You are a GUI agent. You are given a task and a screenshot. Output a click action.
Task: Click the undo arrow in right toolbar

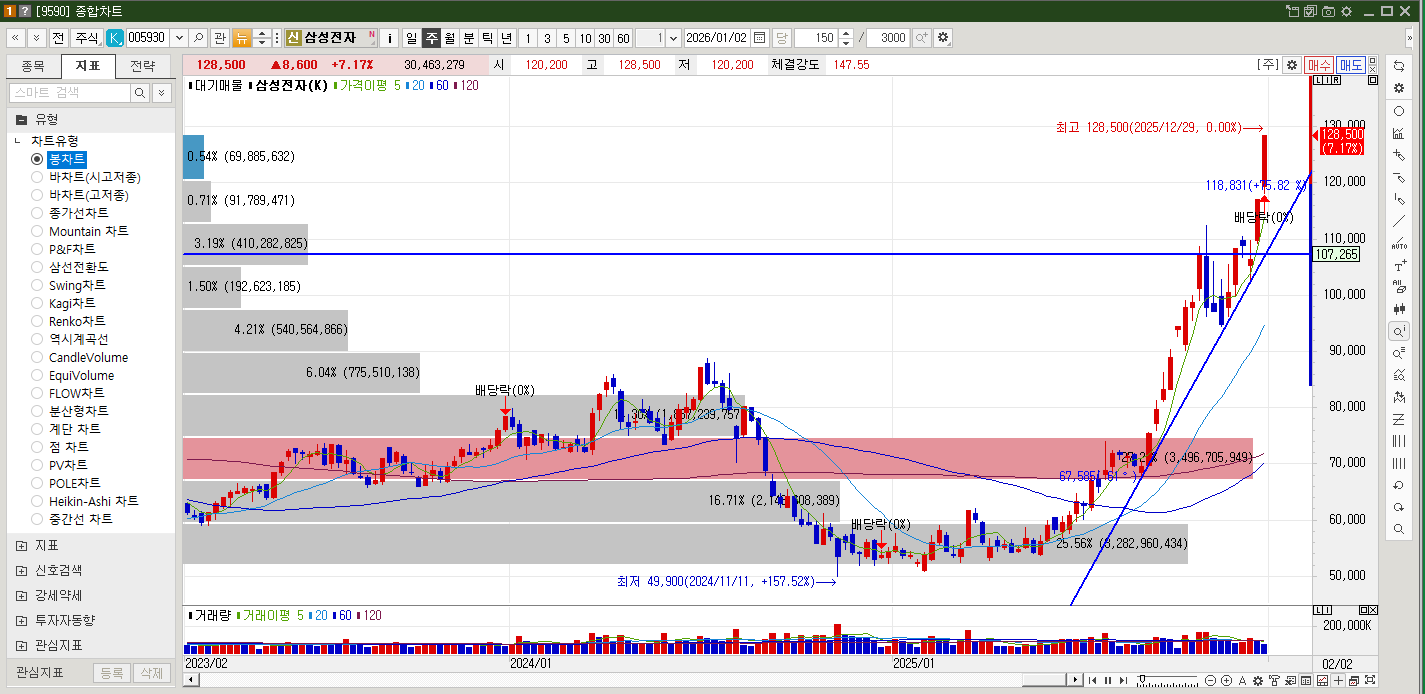[x=1399, y=485]
